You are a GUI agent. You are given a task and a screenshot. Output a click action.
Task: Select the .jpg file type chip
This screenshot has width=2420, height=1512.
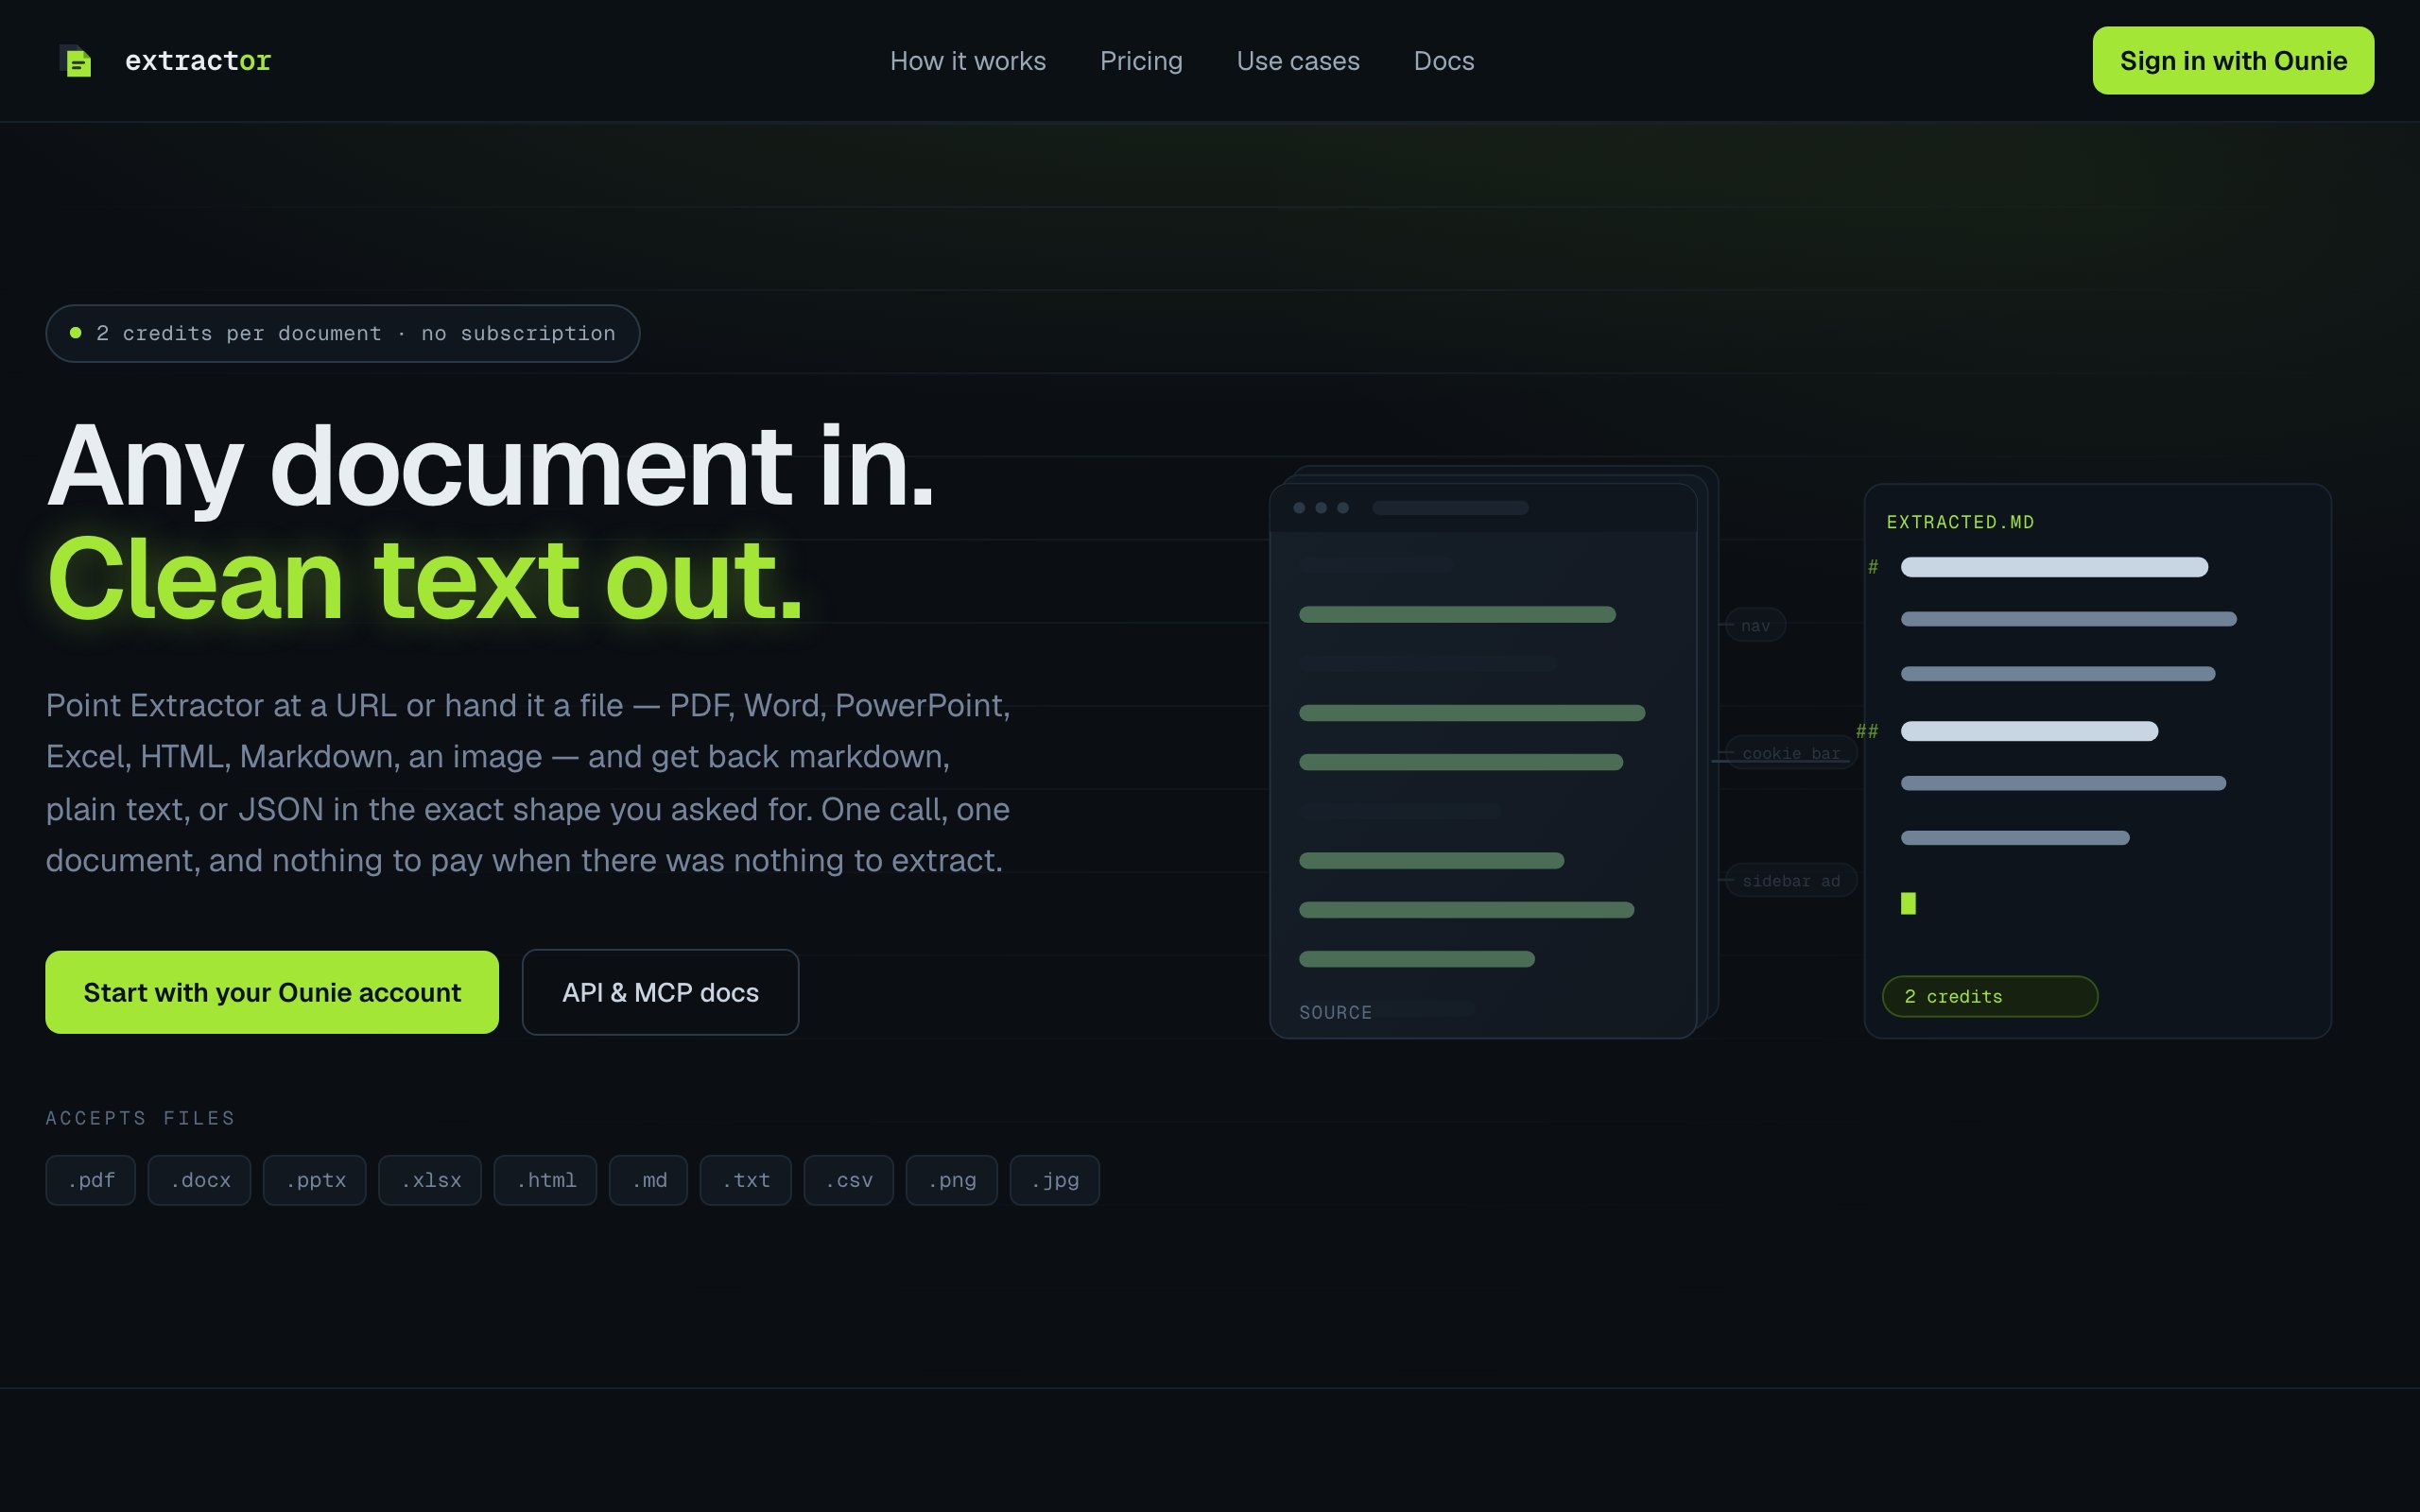click(x=1055, y=1180)
